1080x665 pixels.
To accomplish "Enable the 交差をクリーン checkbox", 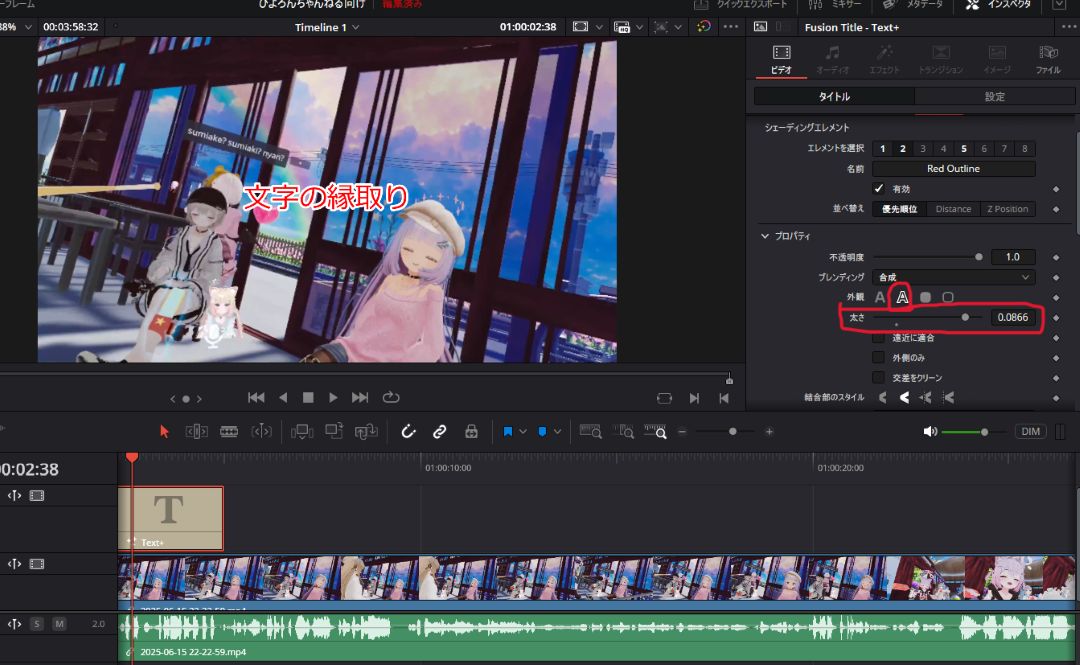I will [x=879, y=377].
